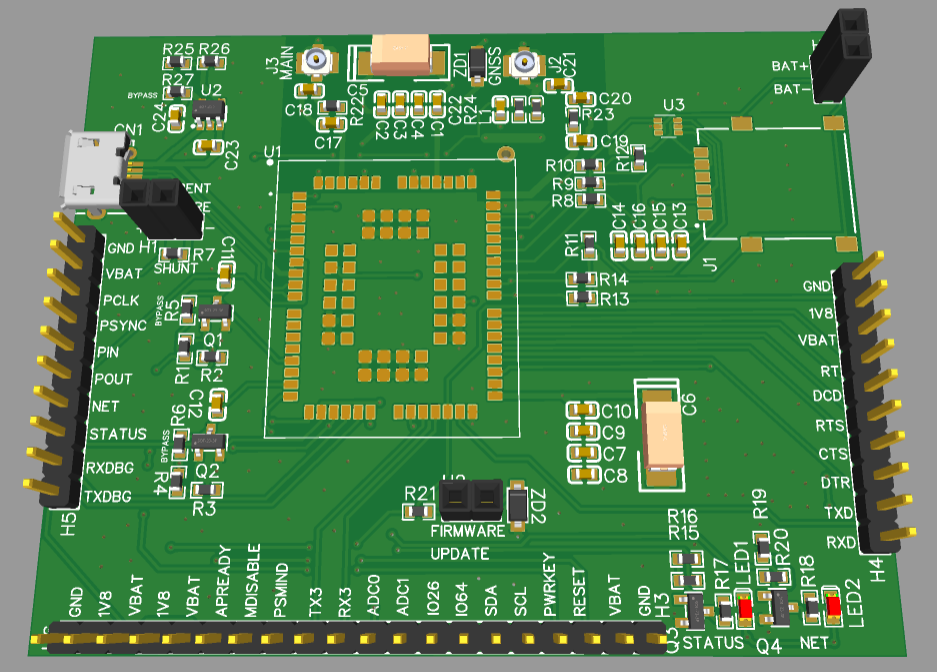Viewport: 937px width, 672px height.
Task: Click the PSMIND silkscreen label
Action: [281, 591]
